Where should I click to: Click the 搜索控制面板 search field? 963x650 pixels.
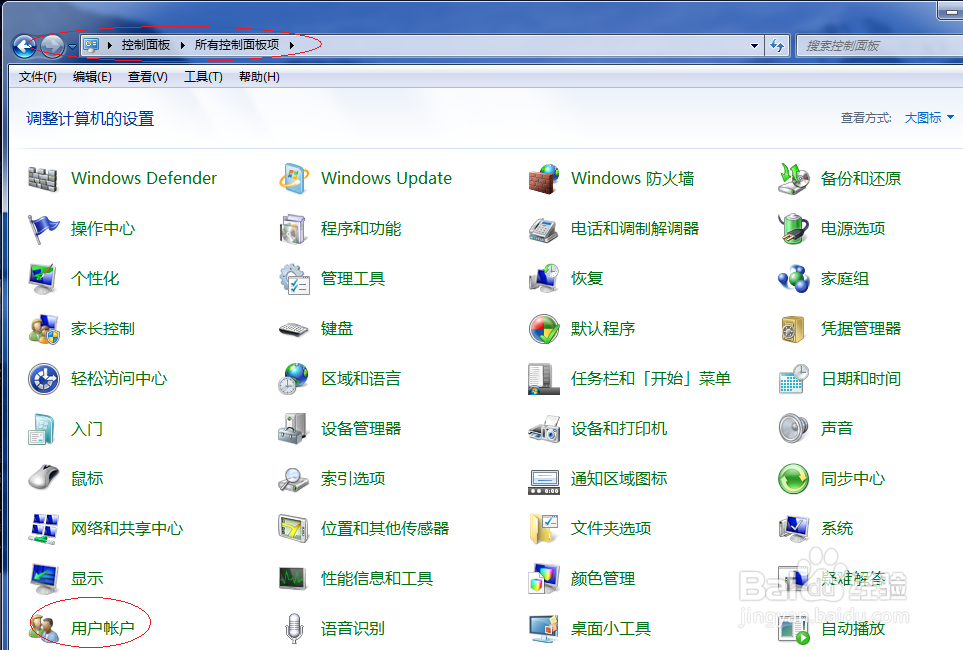(879, 45)
